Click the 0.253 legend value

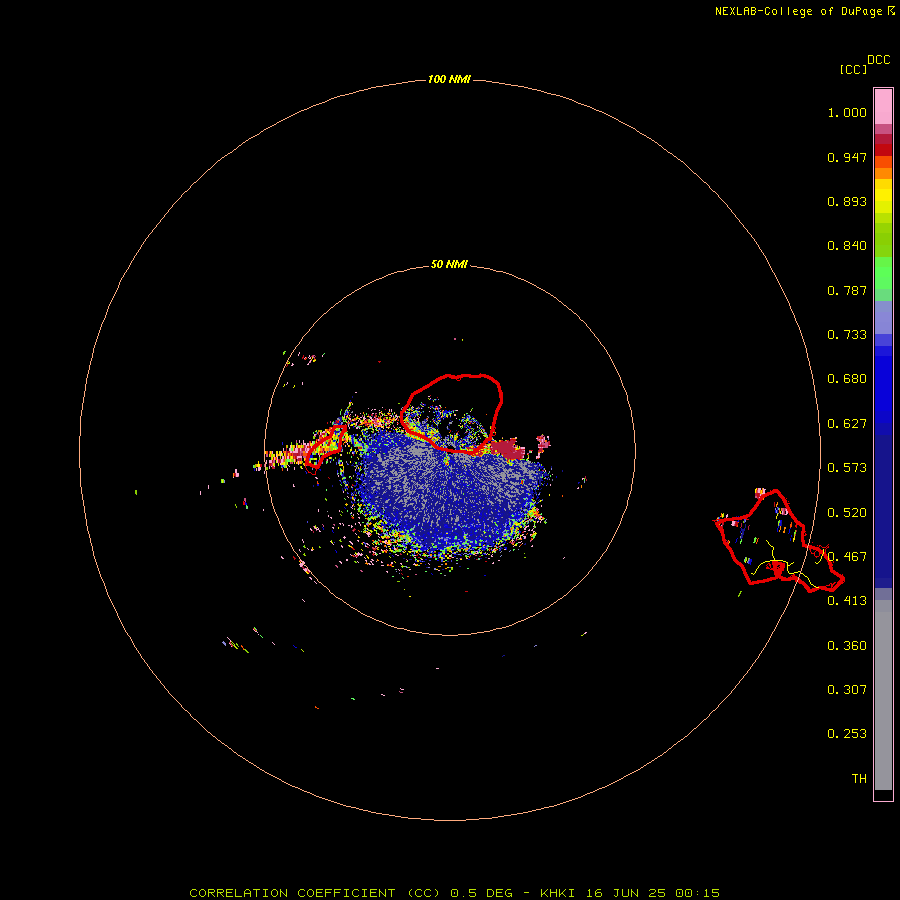pyautogui.click(x=847, y=734)
